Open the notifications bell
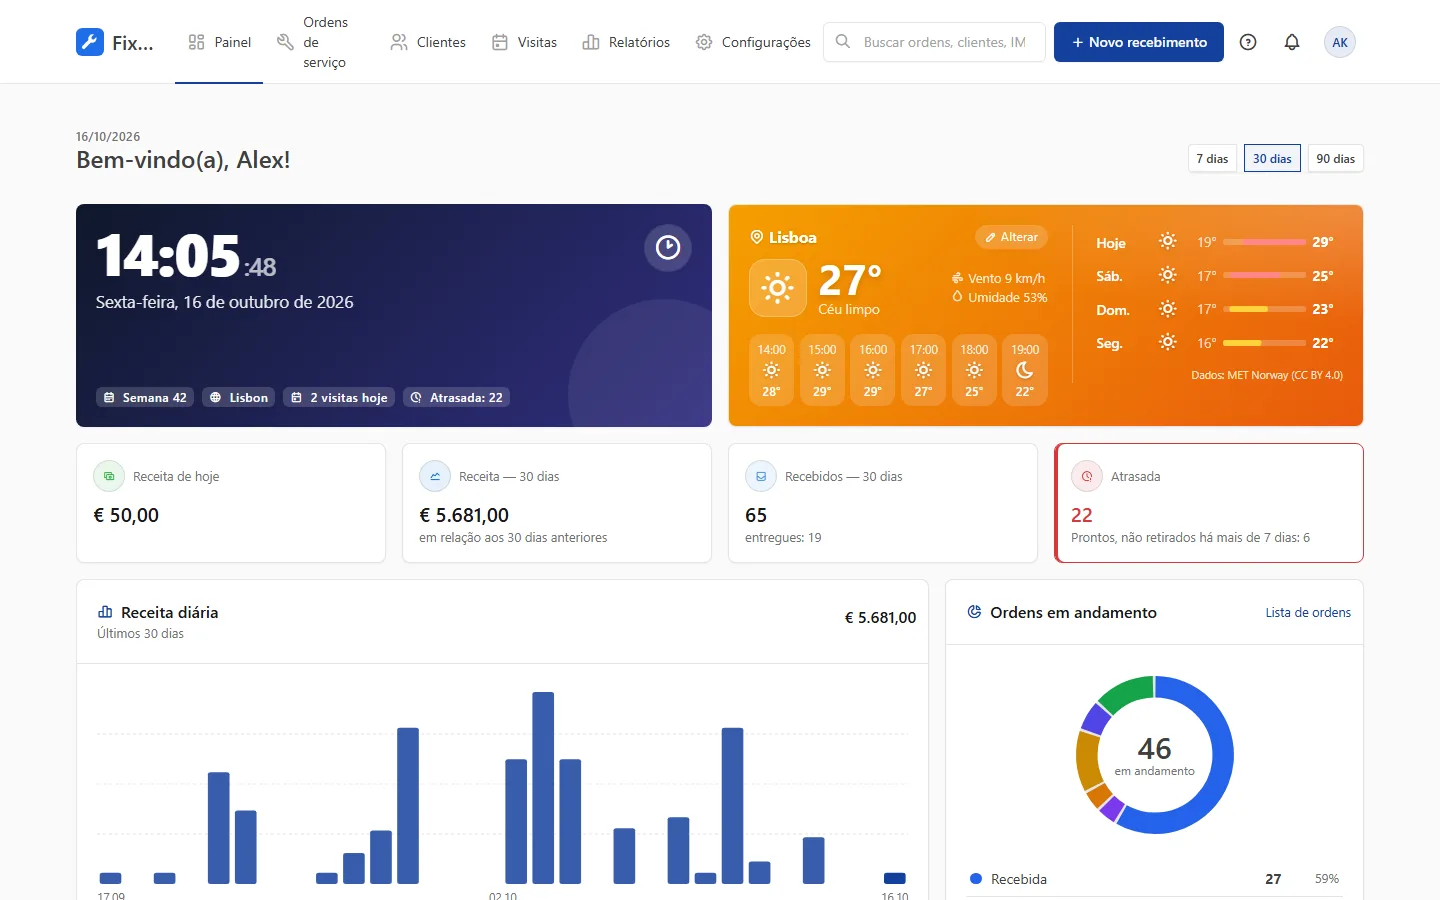 (x=1292, y=42)
